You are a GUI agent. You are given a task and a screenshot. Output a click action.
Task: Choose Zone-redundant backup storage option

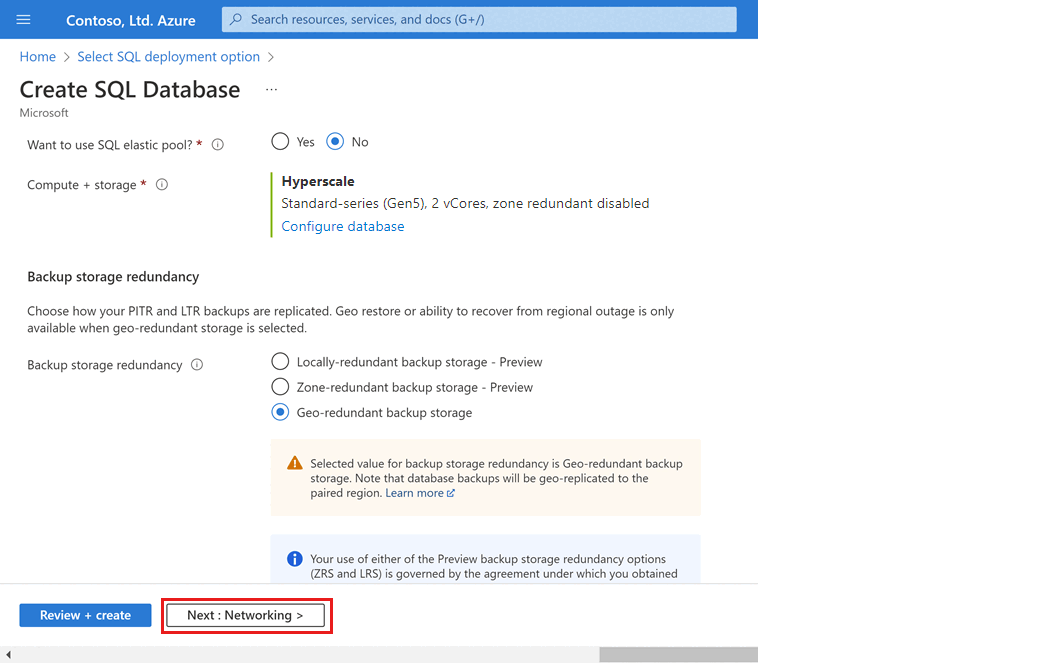(281, 387)
